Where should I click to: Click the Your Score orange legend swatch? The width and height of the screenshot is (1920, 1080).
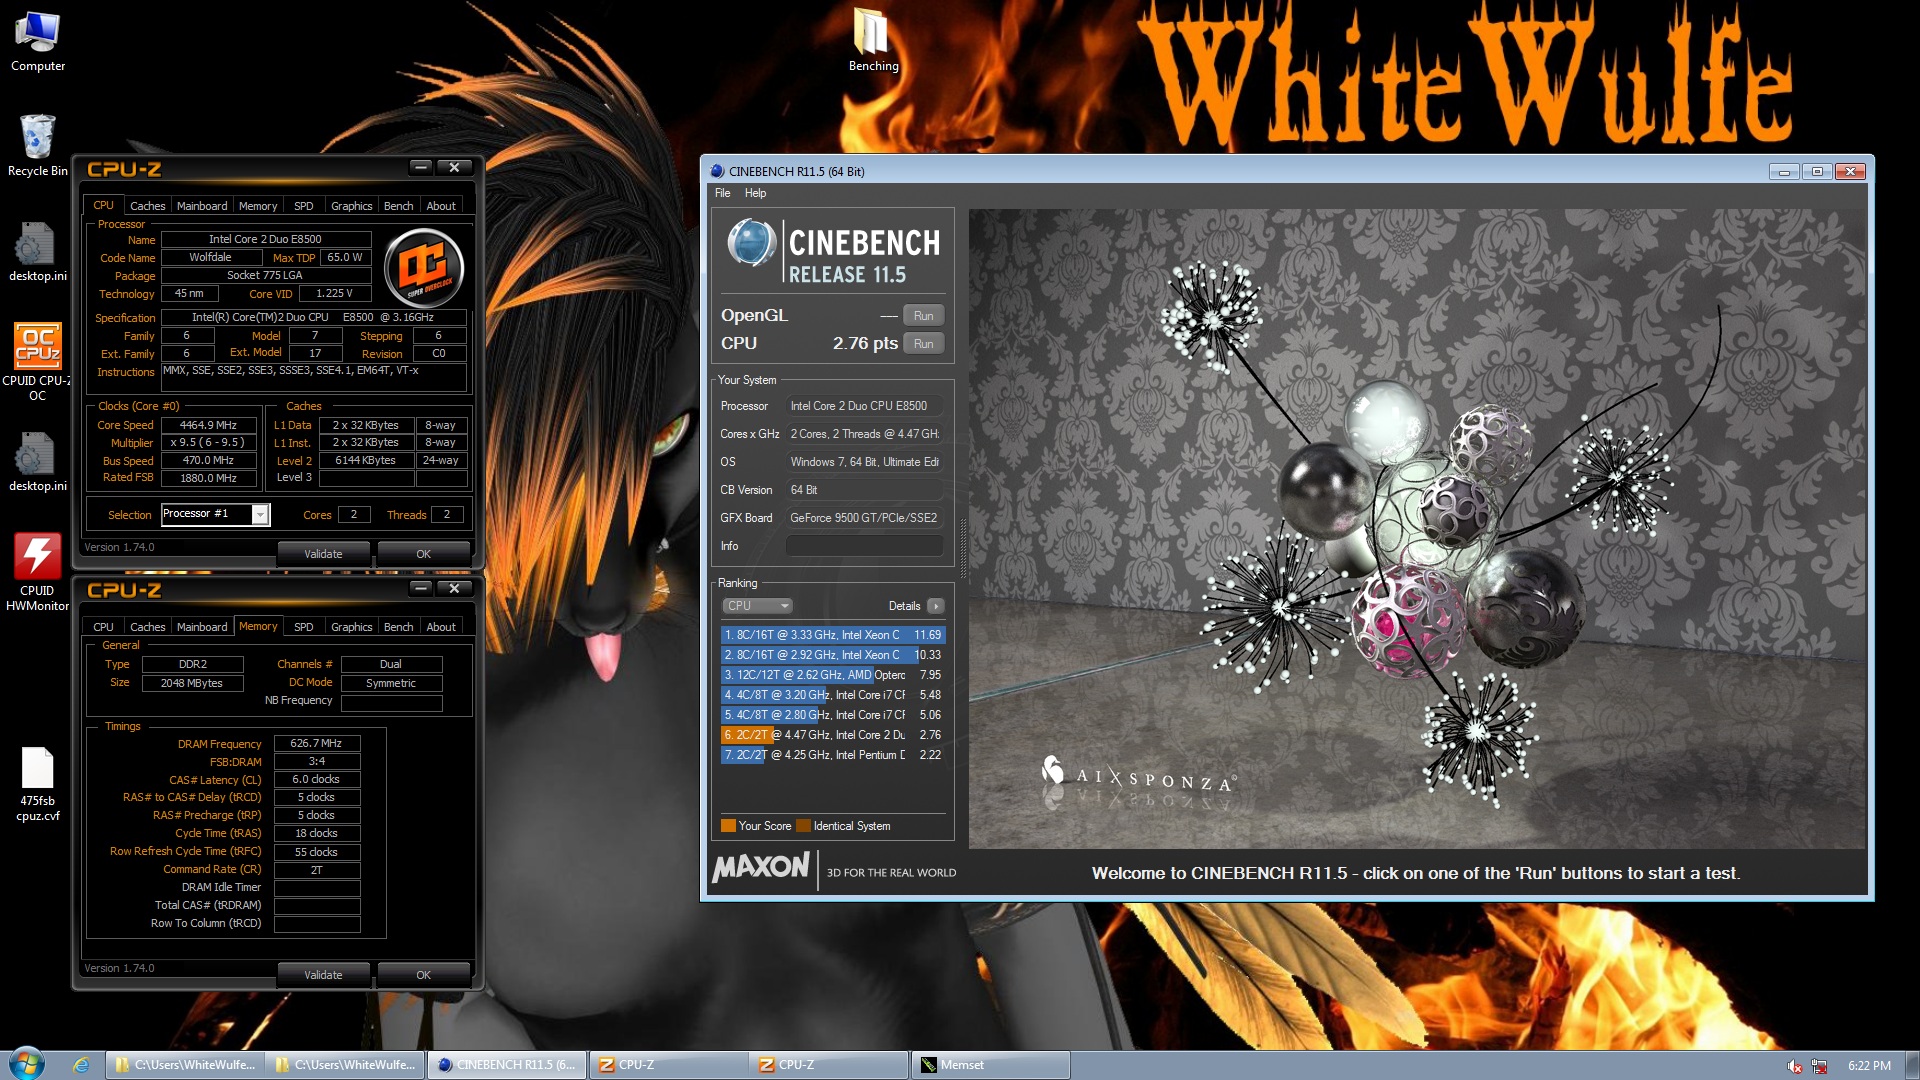coord(728,826)
